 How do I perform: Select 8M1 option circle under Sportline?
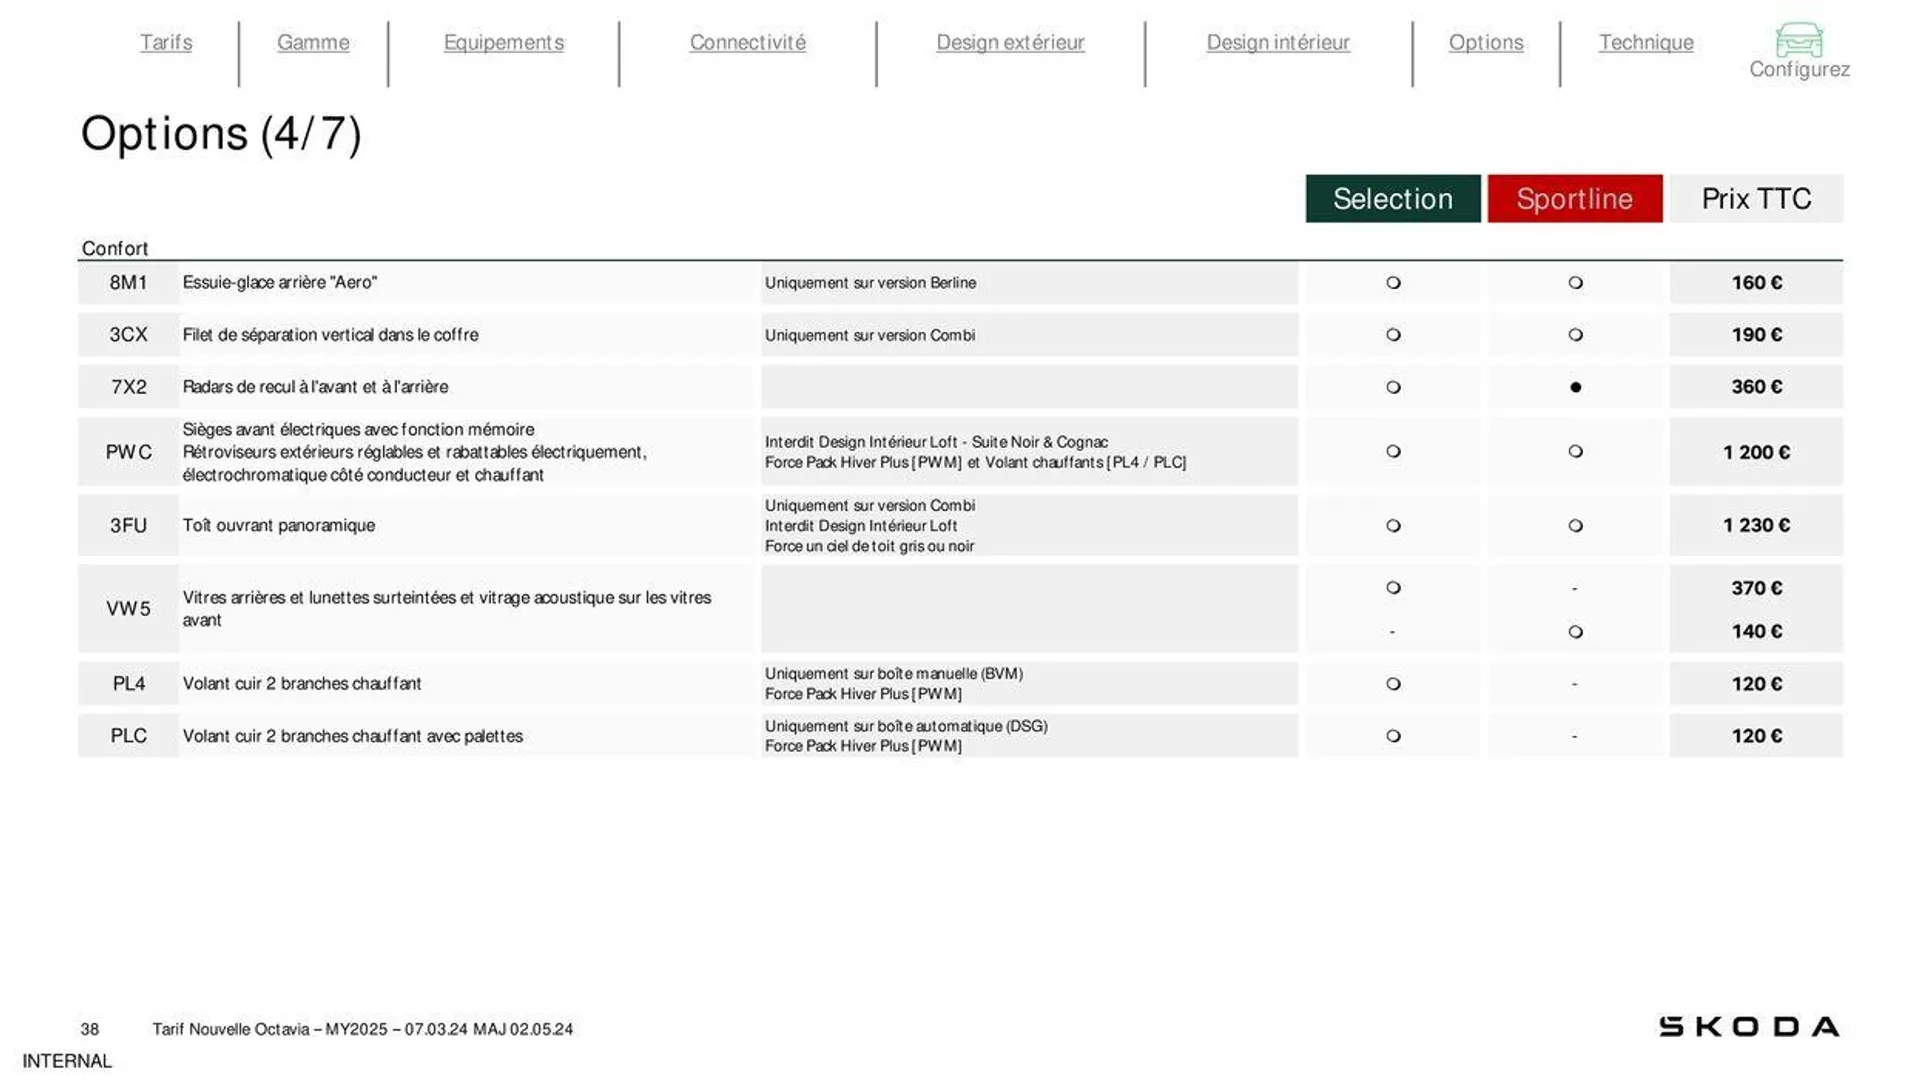click(1575, 283)
